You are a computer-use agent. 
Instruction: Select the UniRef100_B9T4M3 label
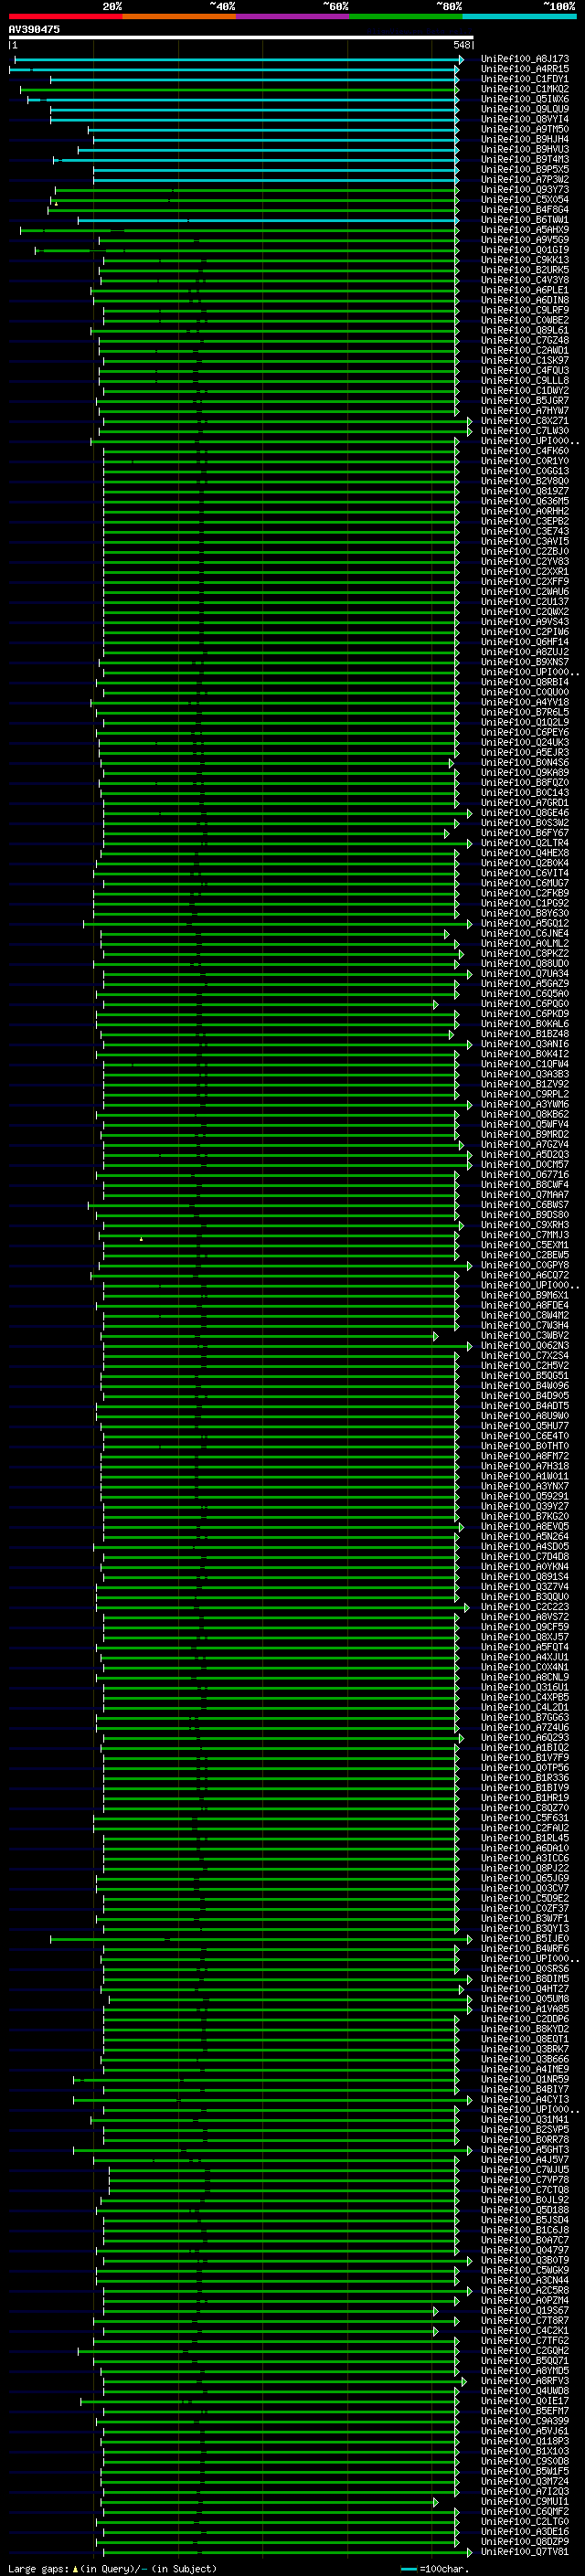coord(525,159)
